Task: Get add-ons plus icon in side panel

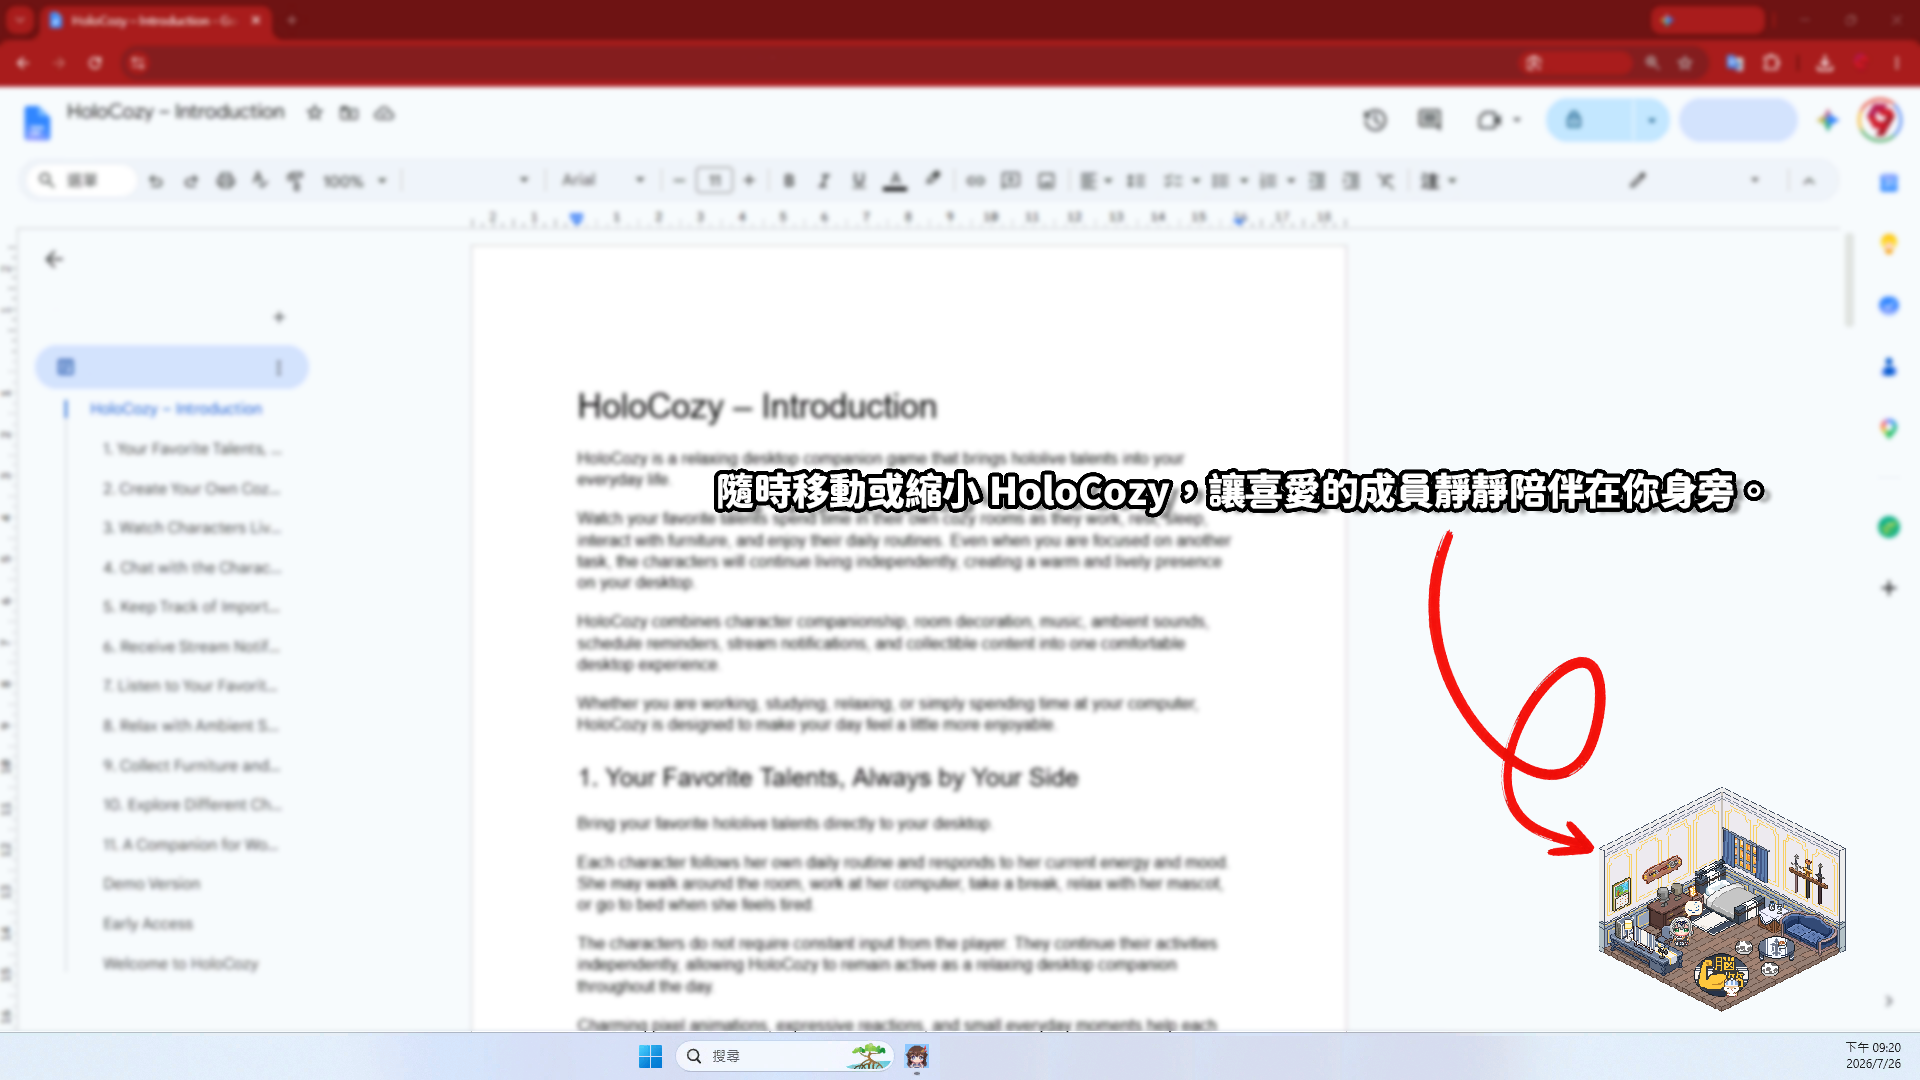Action: (x=1888, y=588)
